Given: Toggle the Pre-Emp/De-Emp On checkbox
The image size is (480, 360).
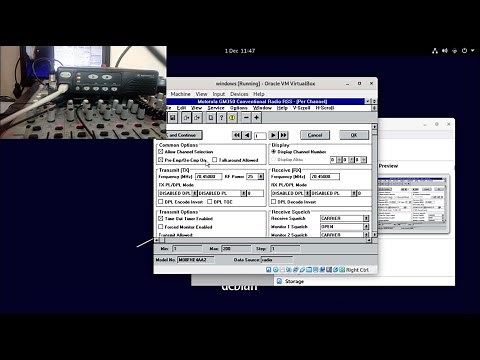Looking at the screenshot, I should pos(161,160).
